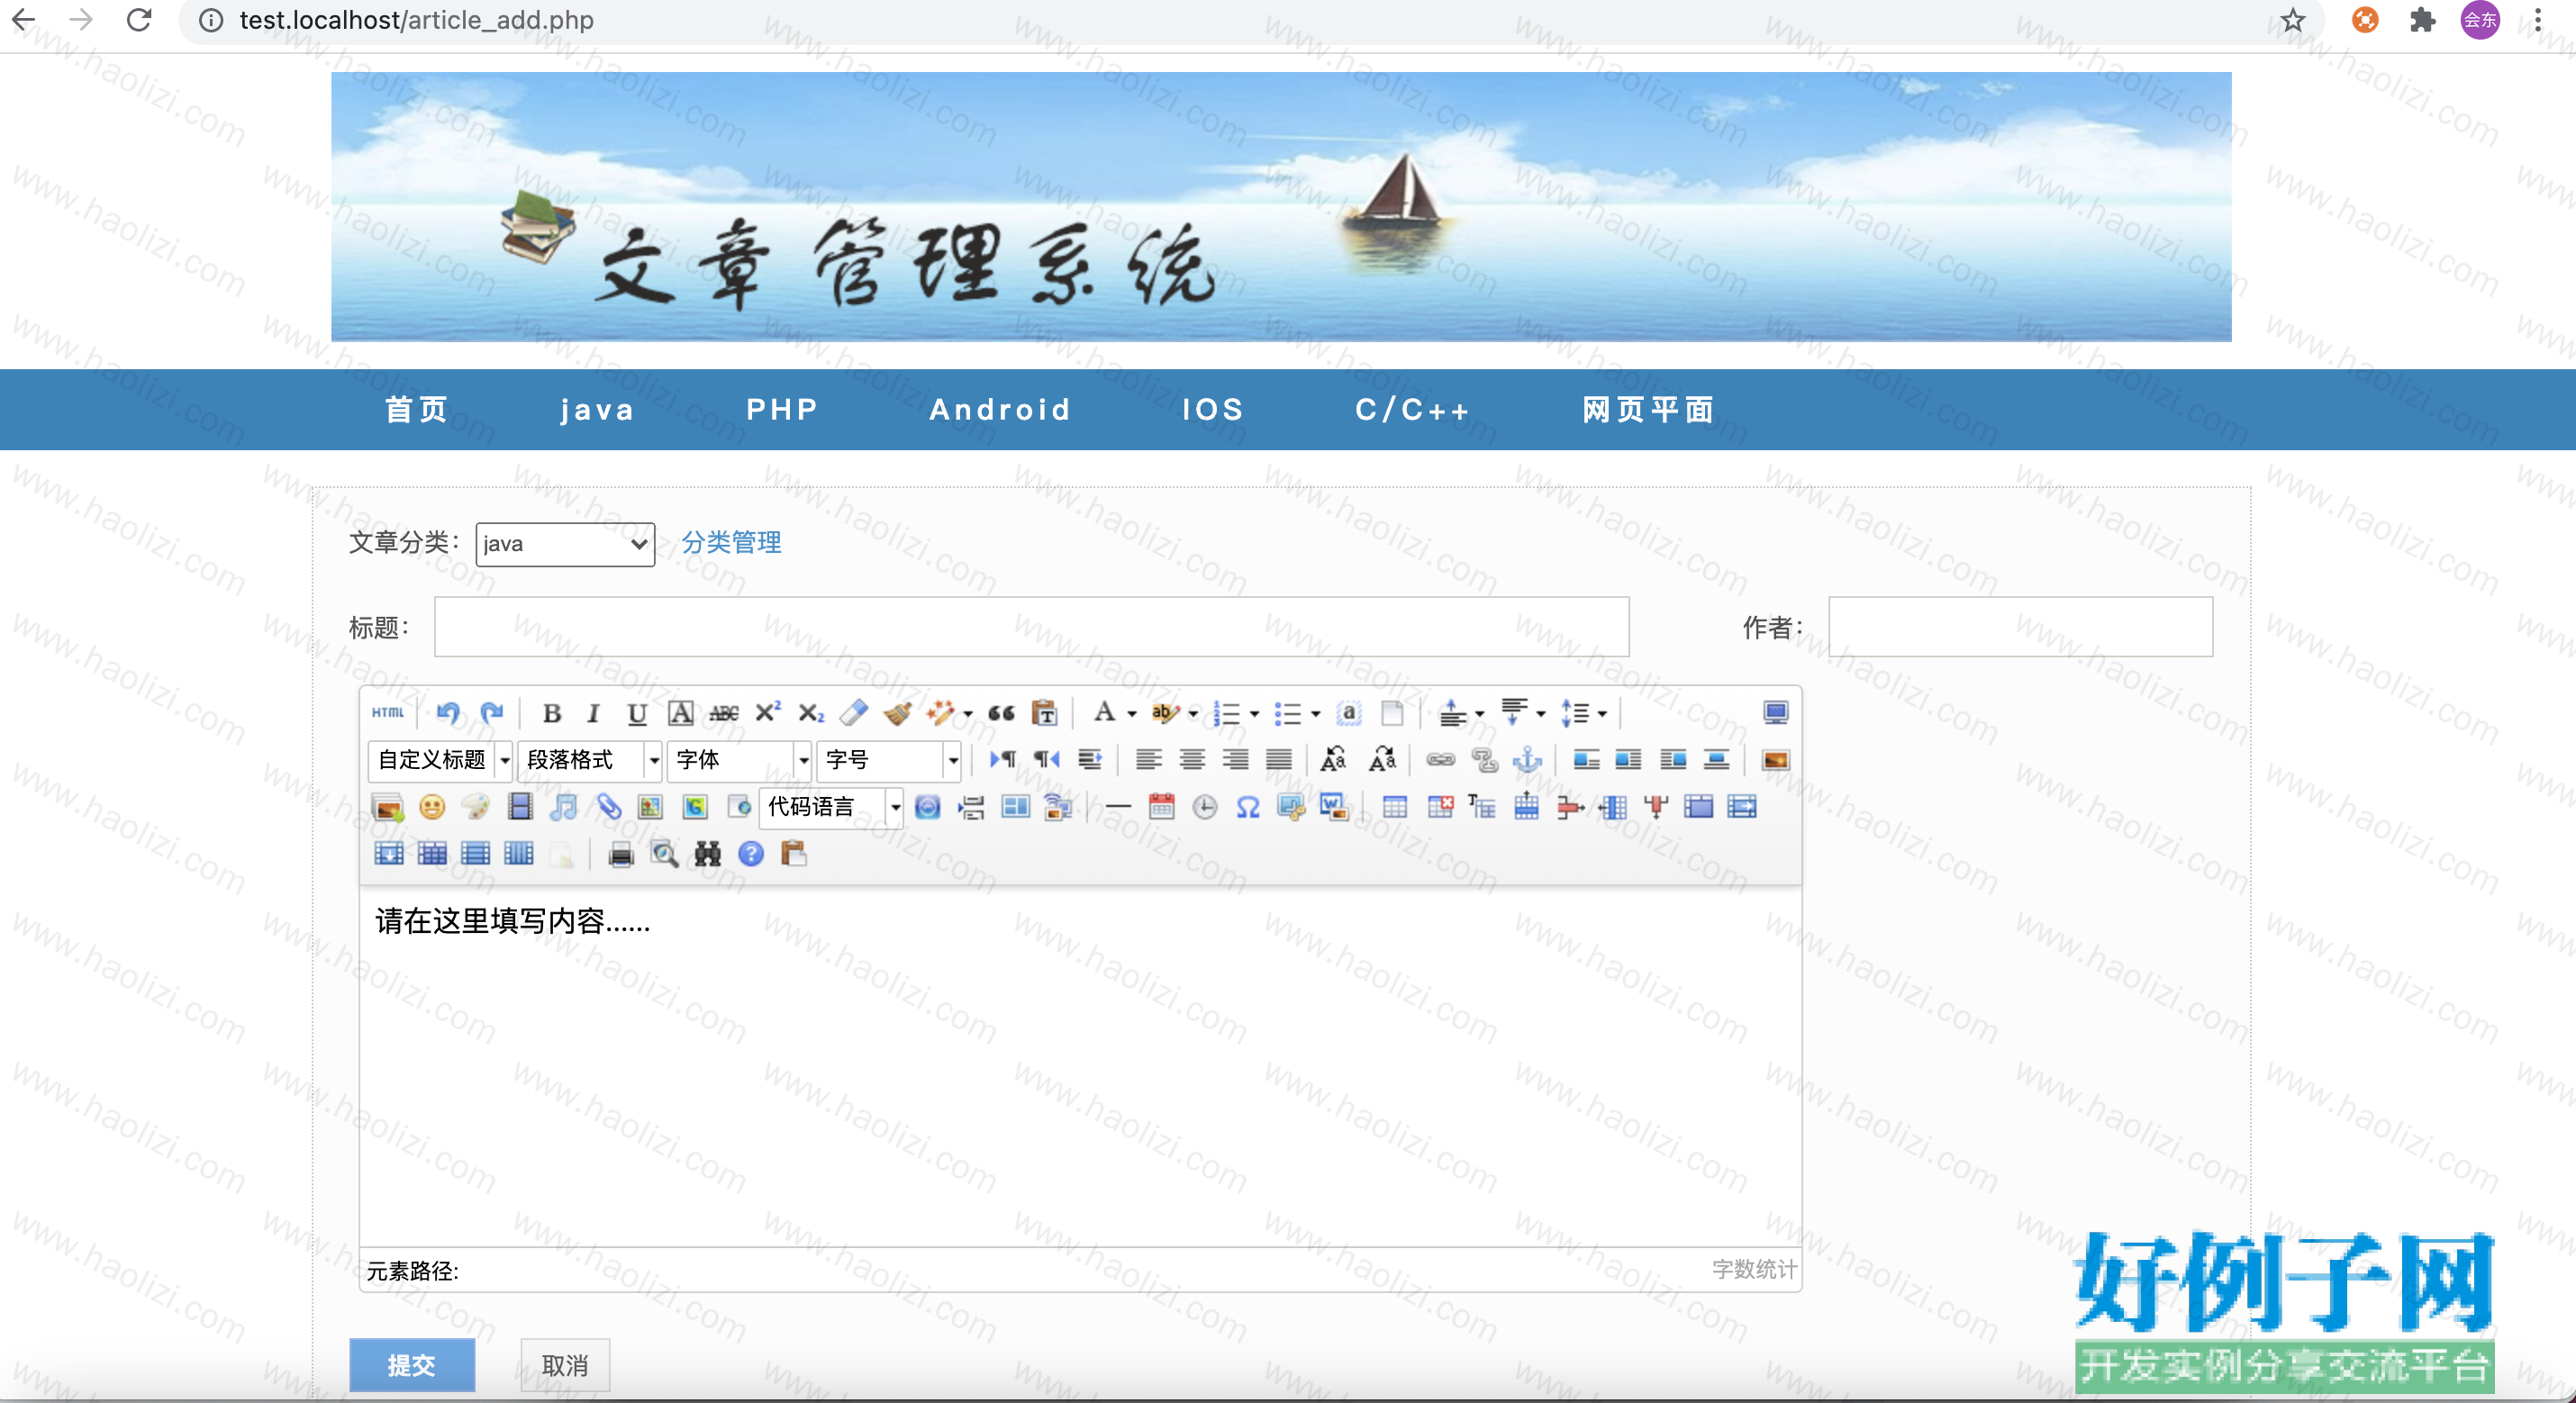The width and height of the screenshot is (2576, 1403).
Task: Align text to center
Action: (1192, 760)
